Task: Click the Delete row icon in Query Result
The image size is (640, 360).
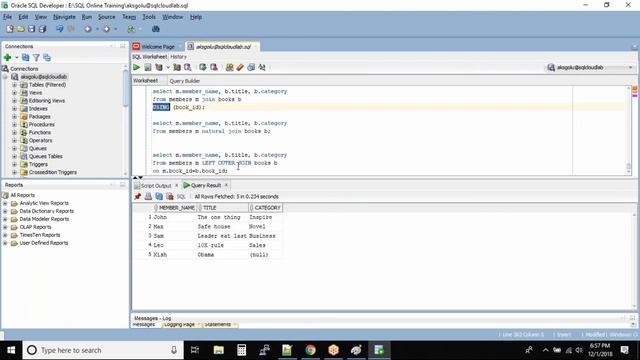Action: pos(170,197)
